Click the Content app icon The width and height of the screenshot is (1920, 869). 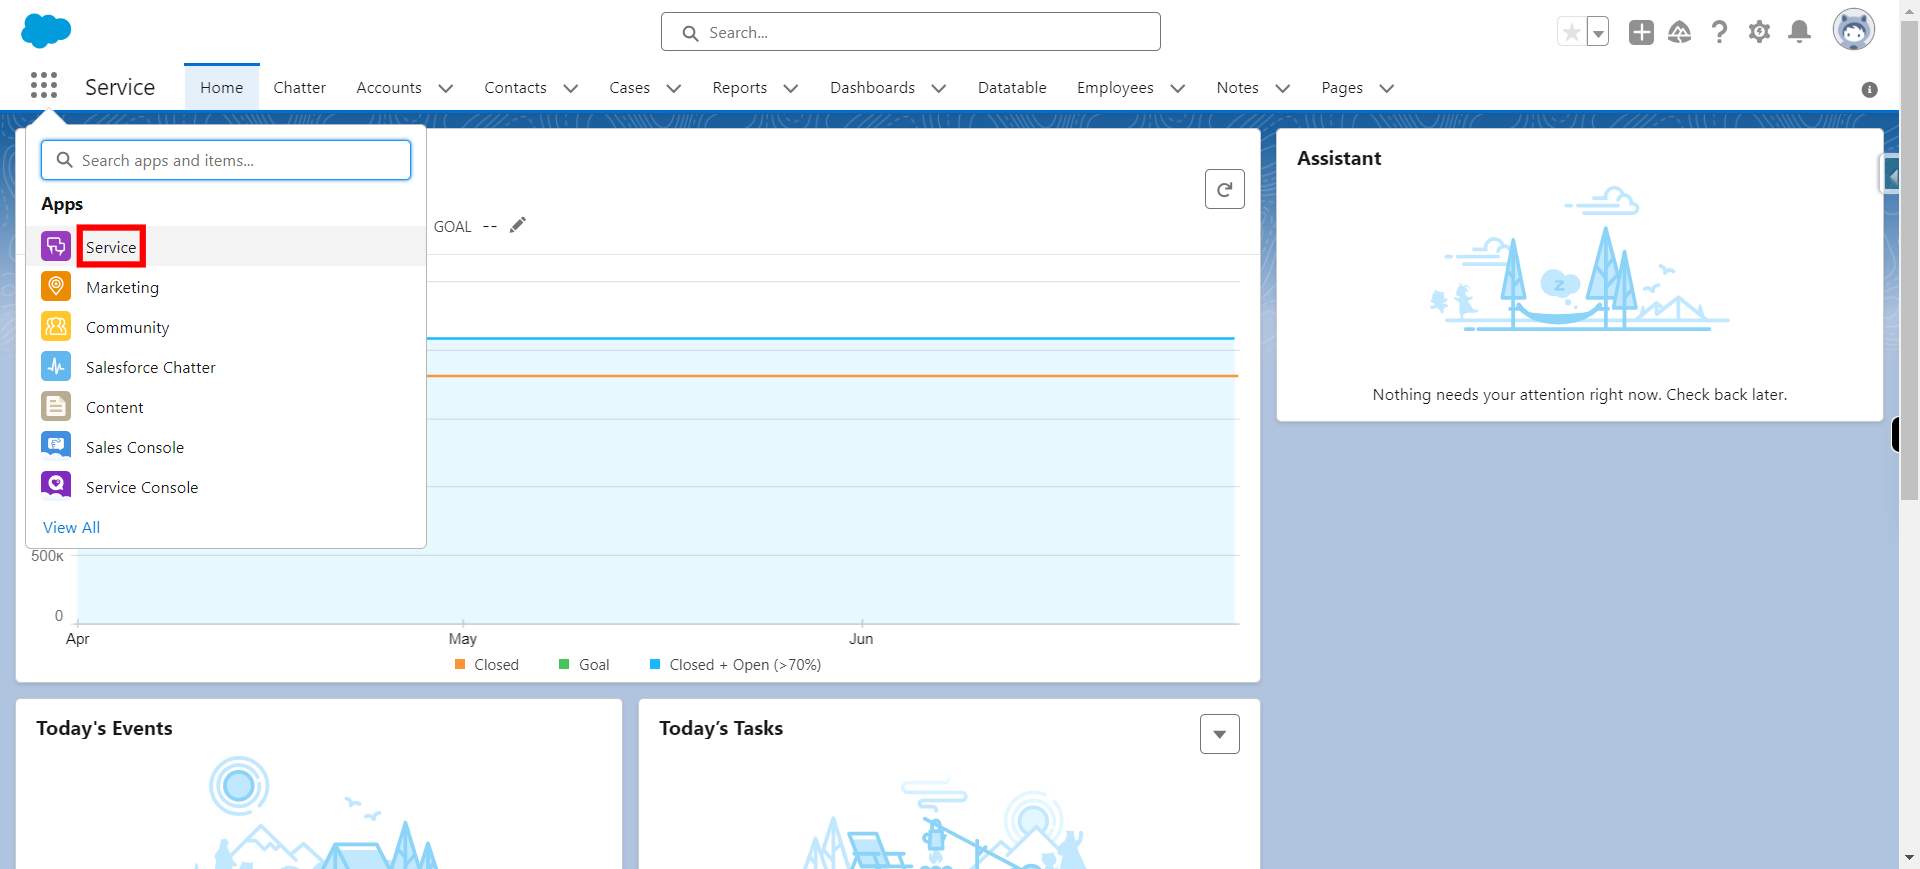tap(56, 406)
